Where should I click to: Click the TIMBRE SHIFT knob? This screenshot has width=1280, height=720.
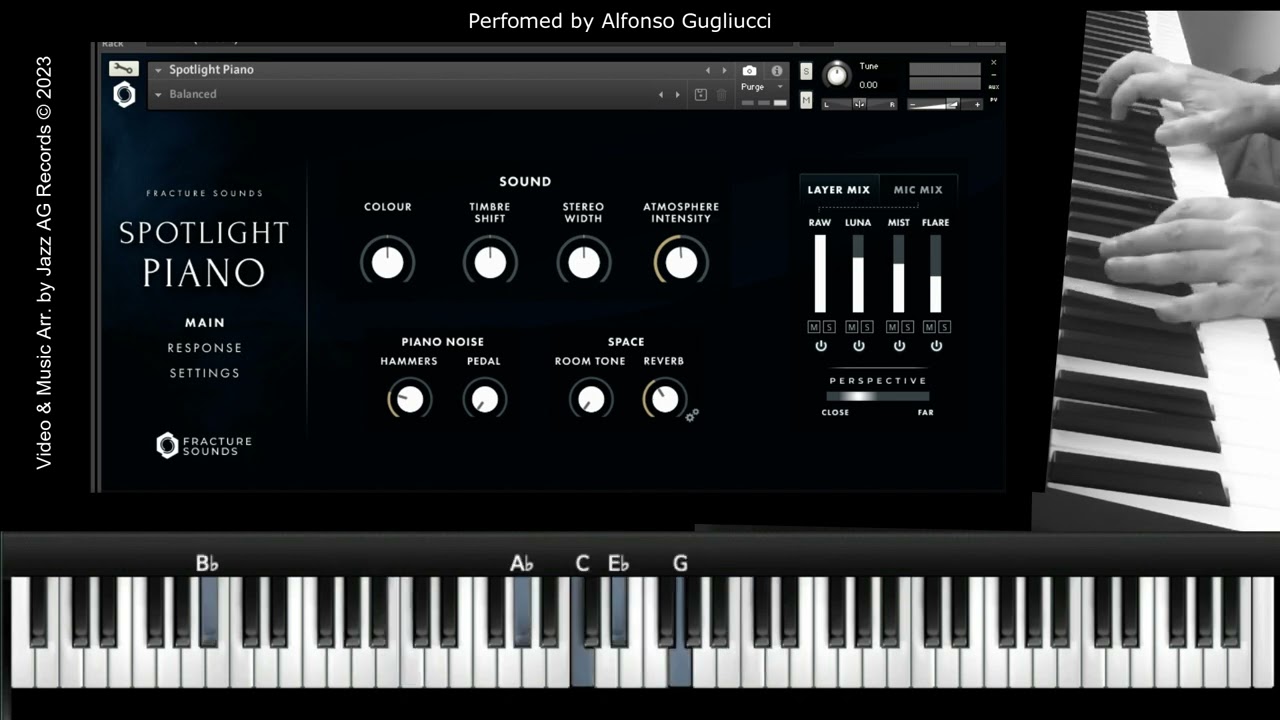click(490, 262)
